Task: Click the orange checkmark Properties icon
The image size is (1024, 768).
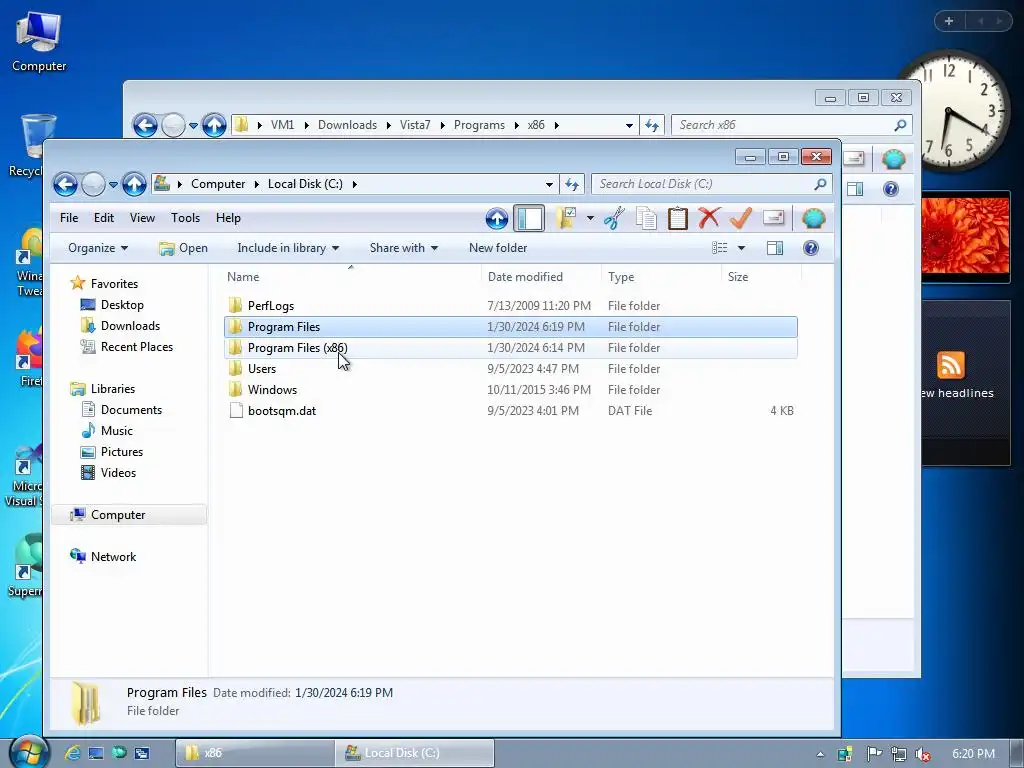Action: tap(741, 218)
